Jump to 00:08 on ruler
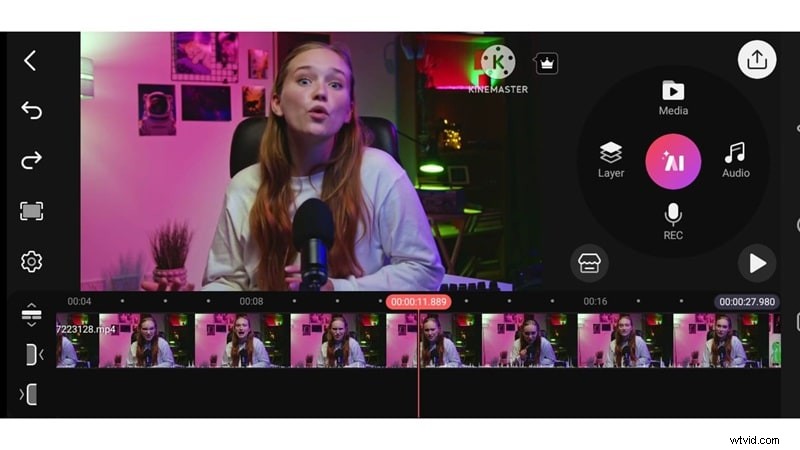Screen dimensions: 800x450 click(252, 302)
